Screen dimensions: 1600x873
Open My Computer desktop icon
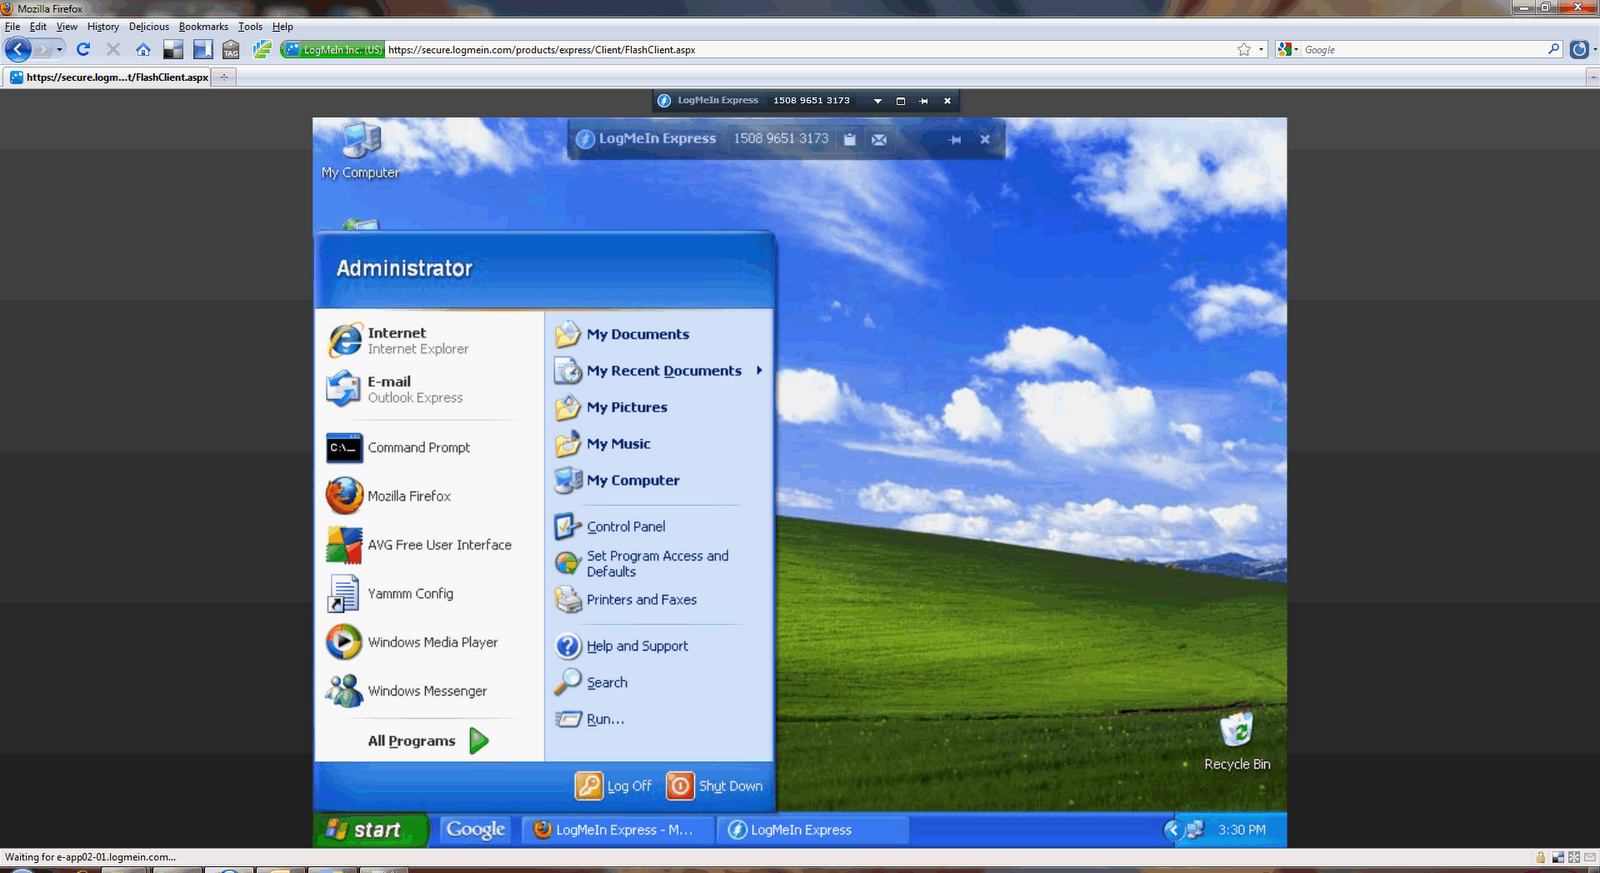point(360,150)
